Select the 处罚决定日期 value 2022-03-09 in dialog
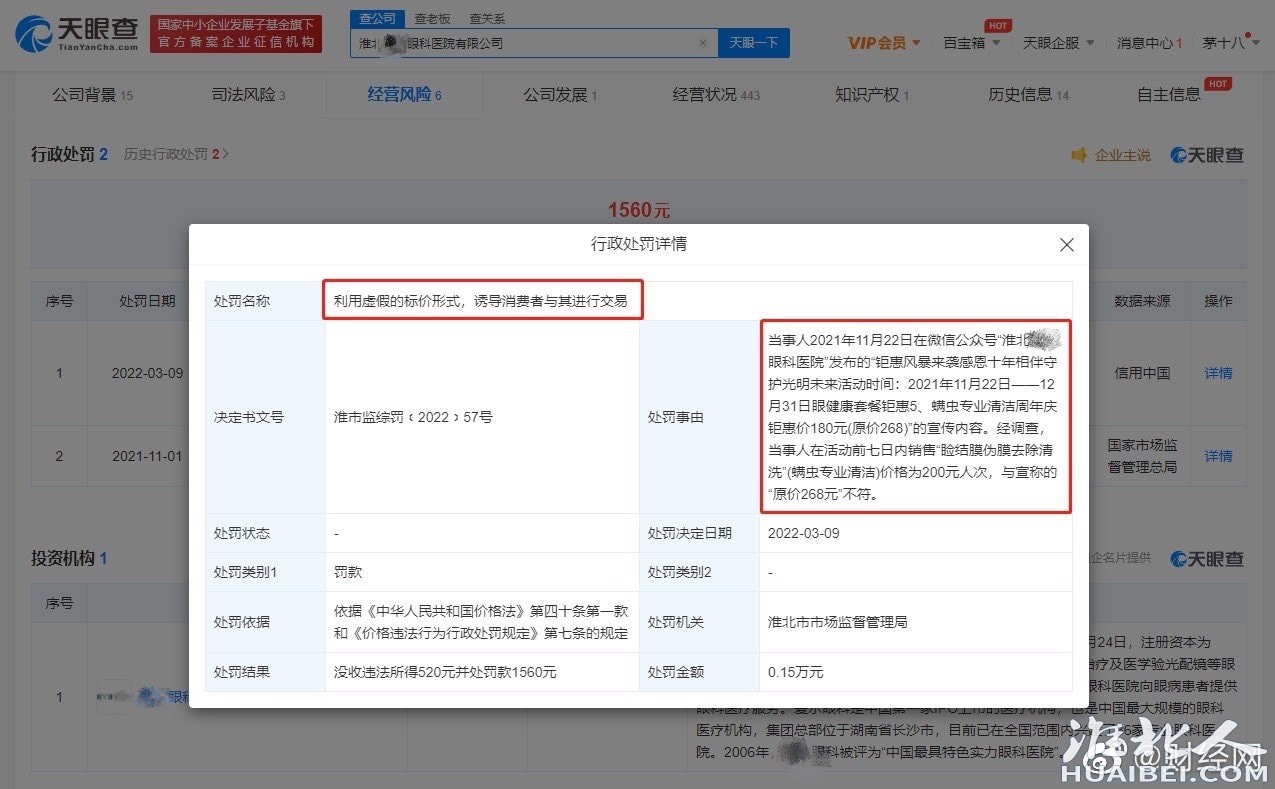1275x789 pixels. (803, 533)
